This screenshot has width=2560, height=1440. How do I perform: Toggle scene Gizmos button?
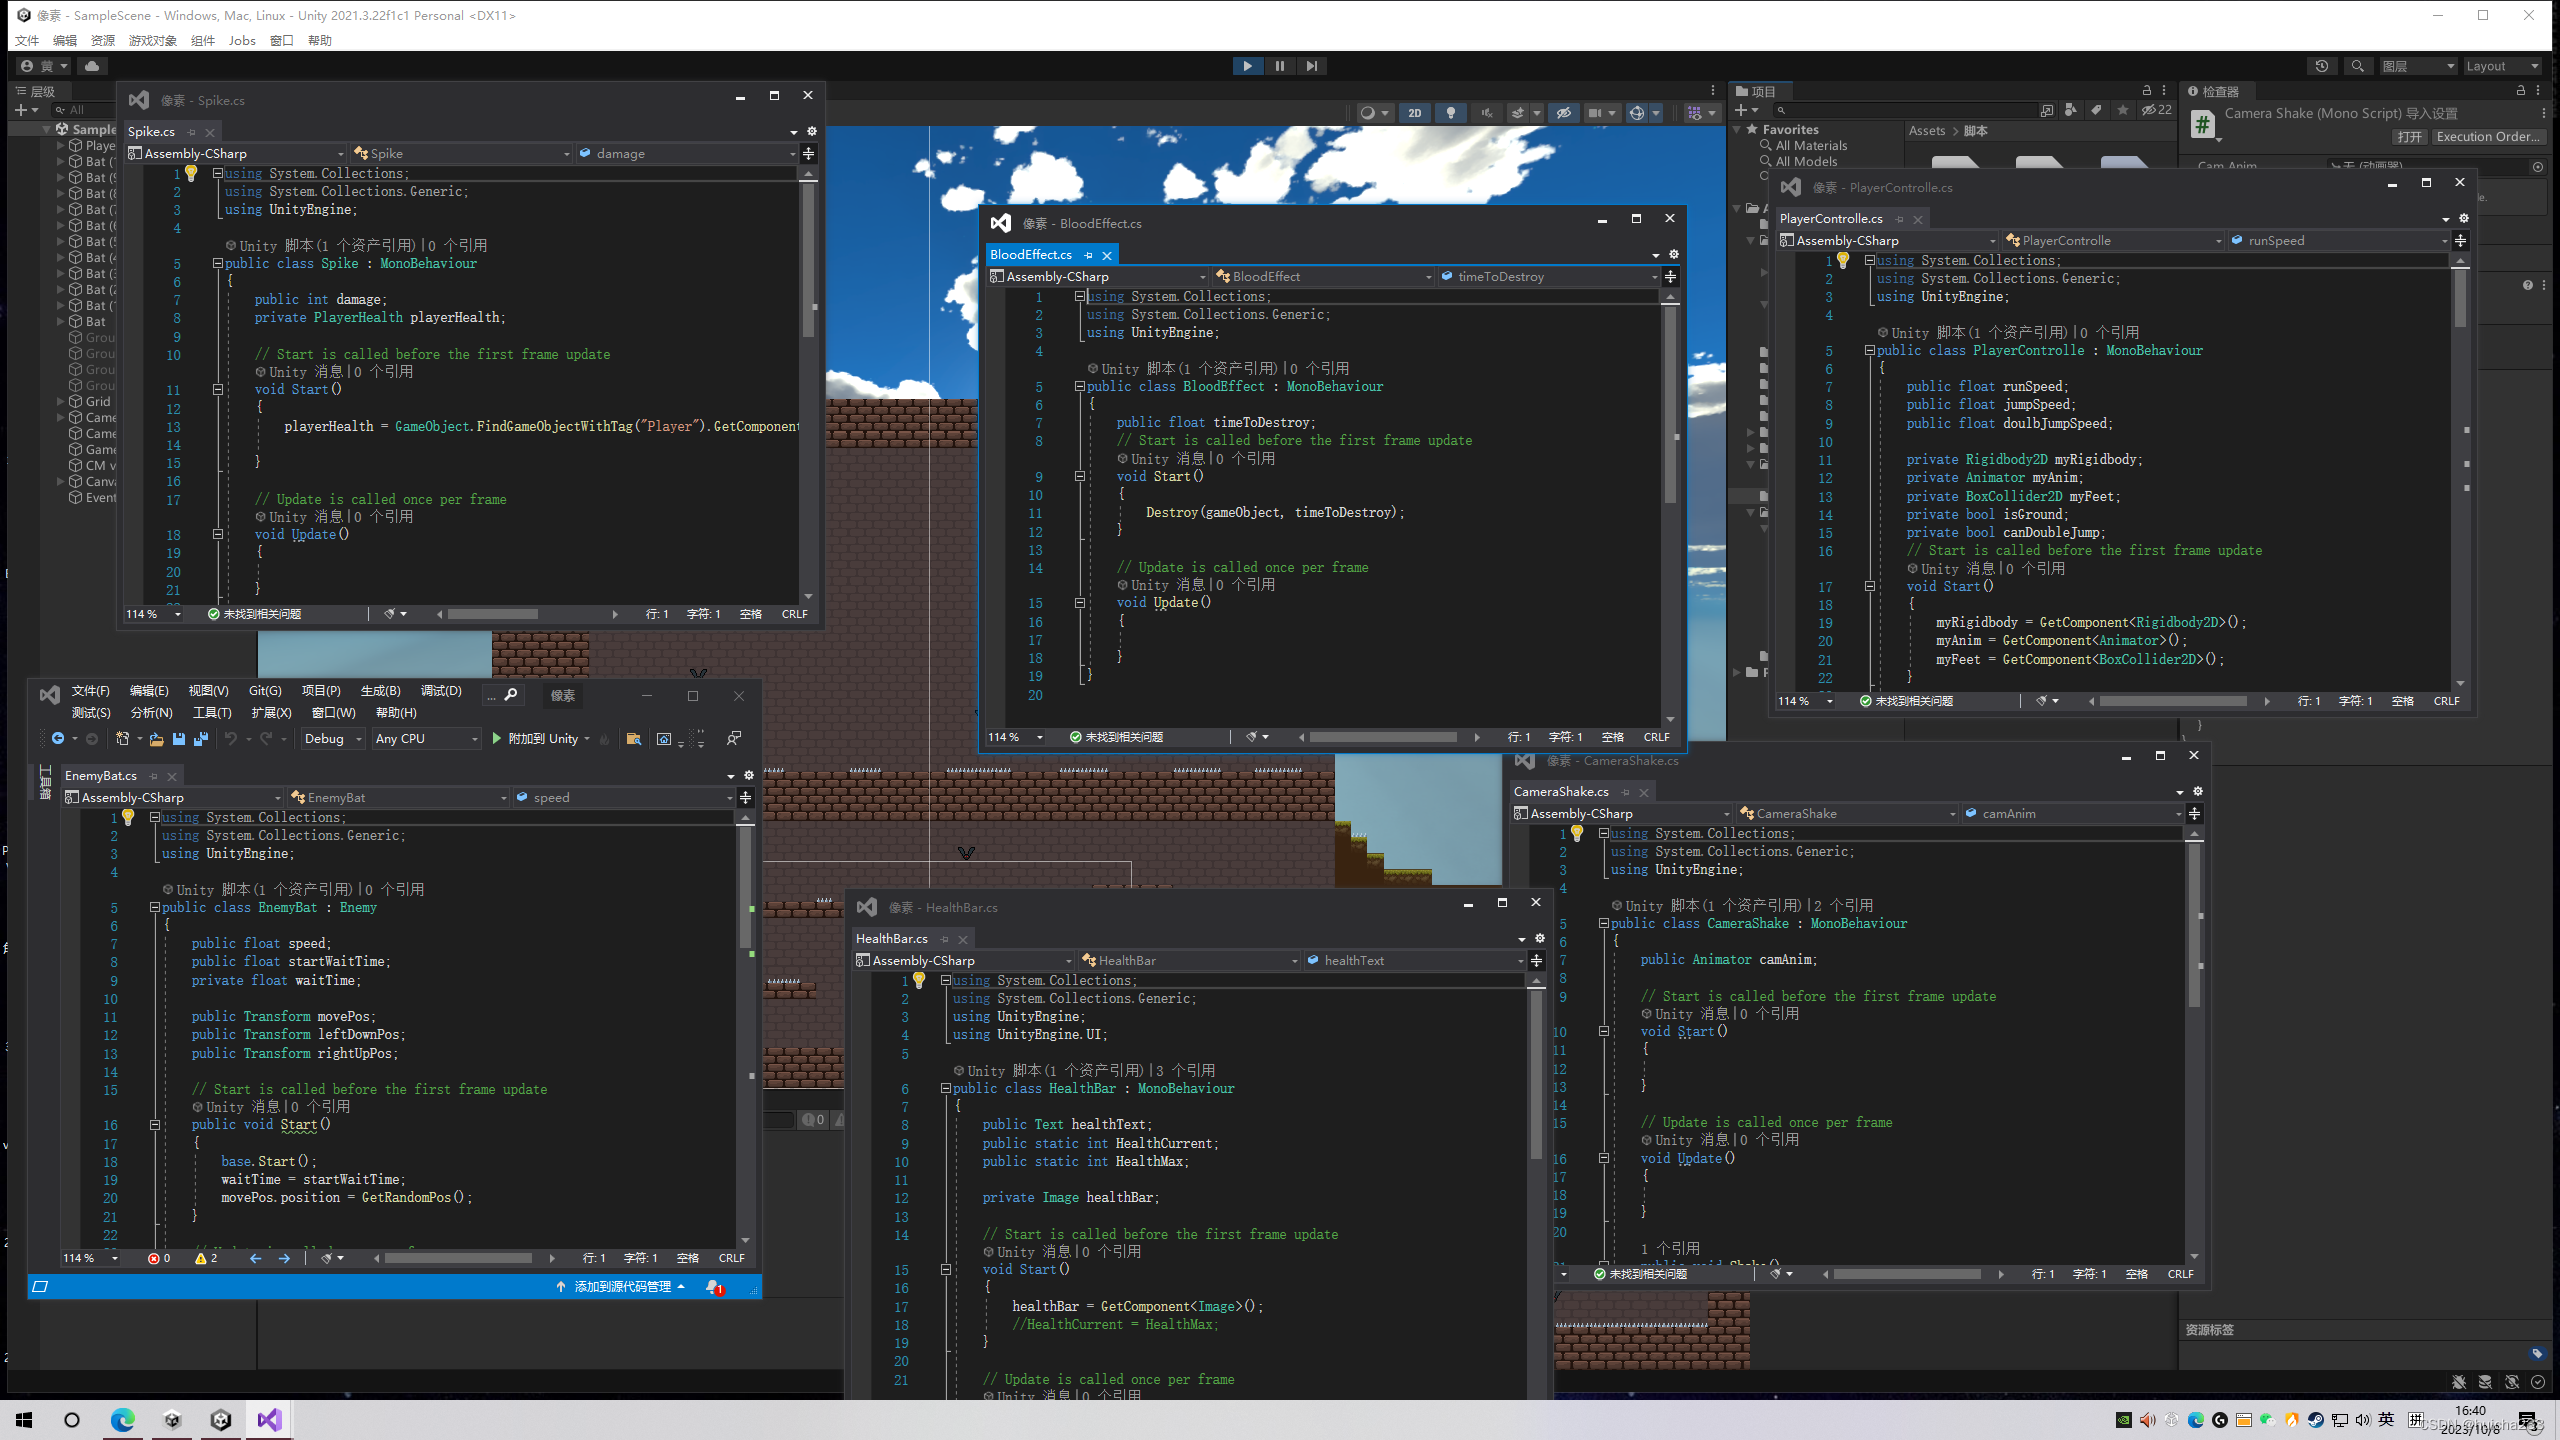click(1636, 113)
